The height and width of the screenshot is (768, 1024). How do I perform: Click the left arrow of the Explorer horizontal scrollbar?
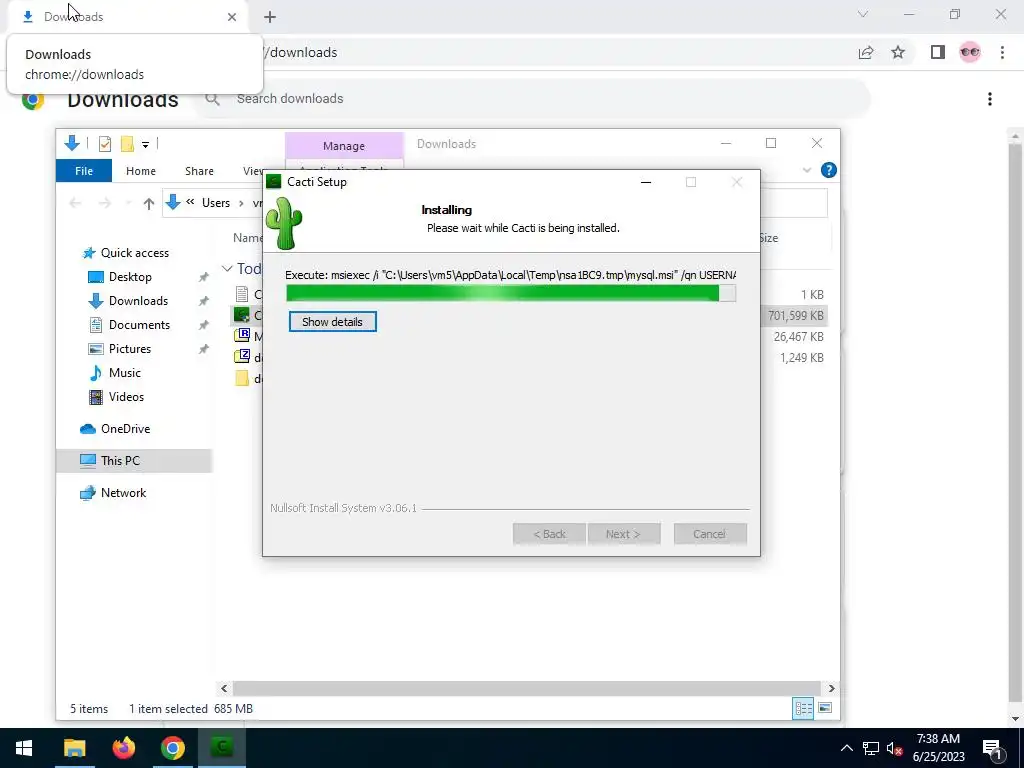pos(224,689)
